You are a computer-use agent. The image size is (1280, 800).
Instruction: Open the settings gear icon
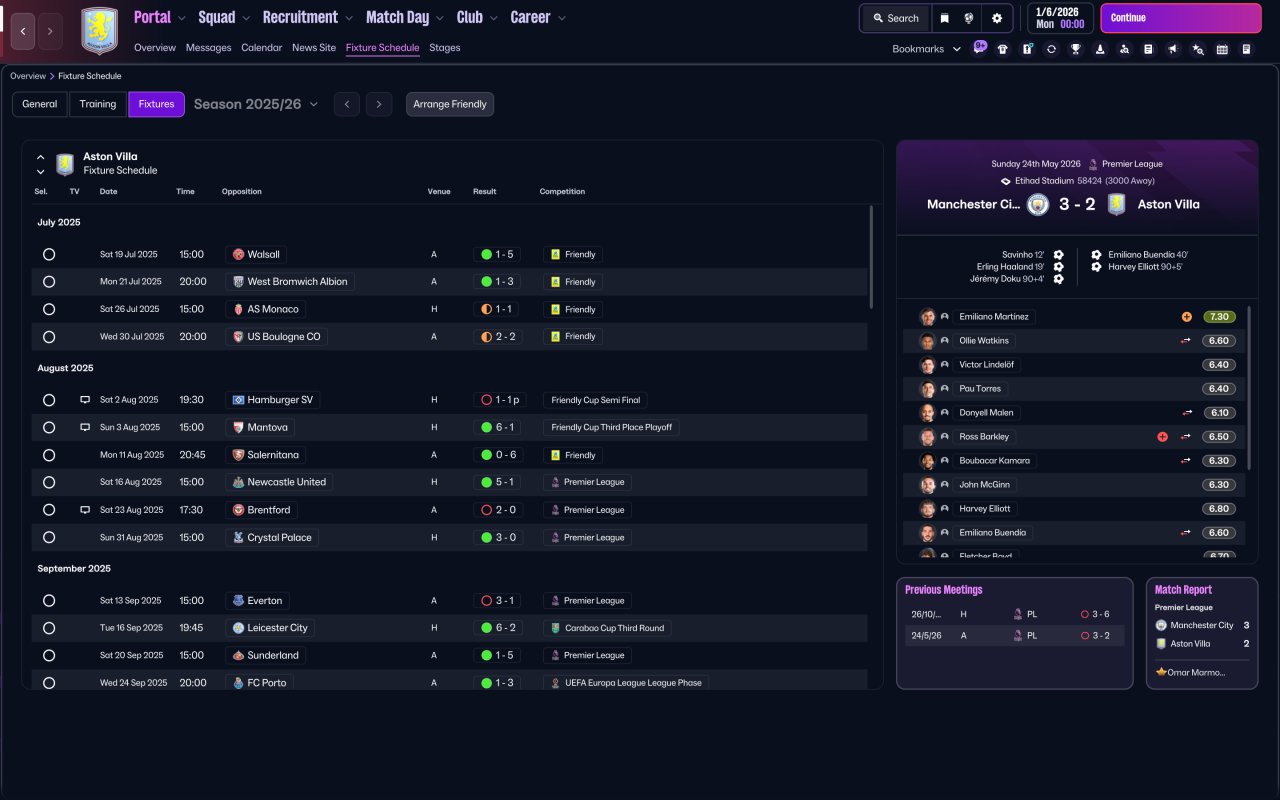997,18
